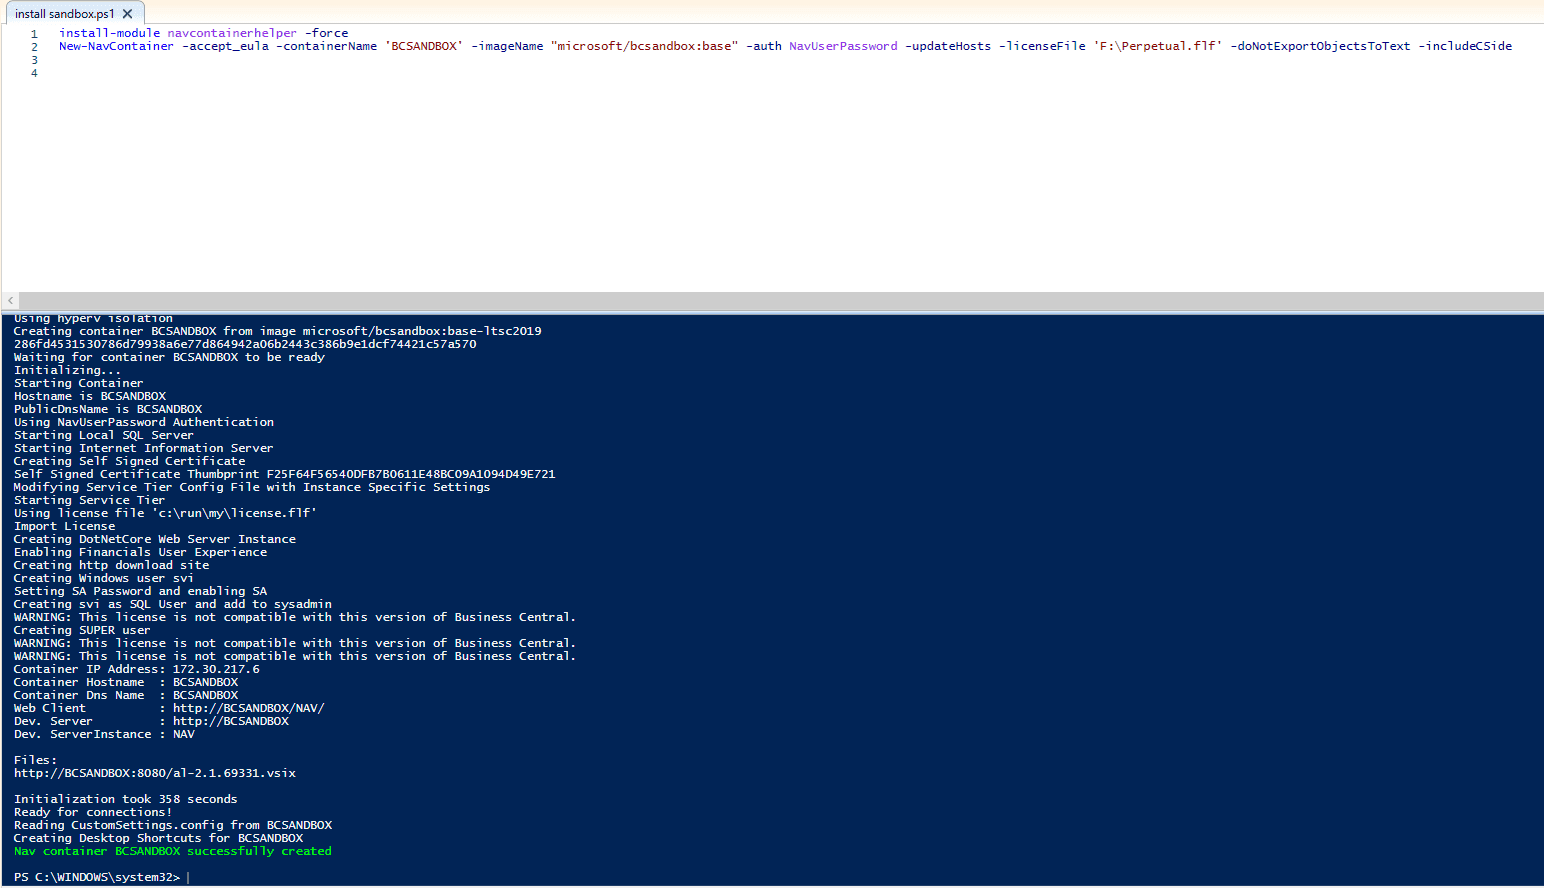
Task: Click "Using license file 'c:\run\my\license.flf'" line
Action: point(165,513)
